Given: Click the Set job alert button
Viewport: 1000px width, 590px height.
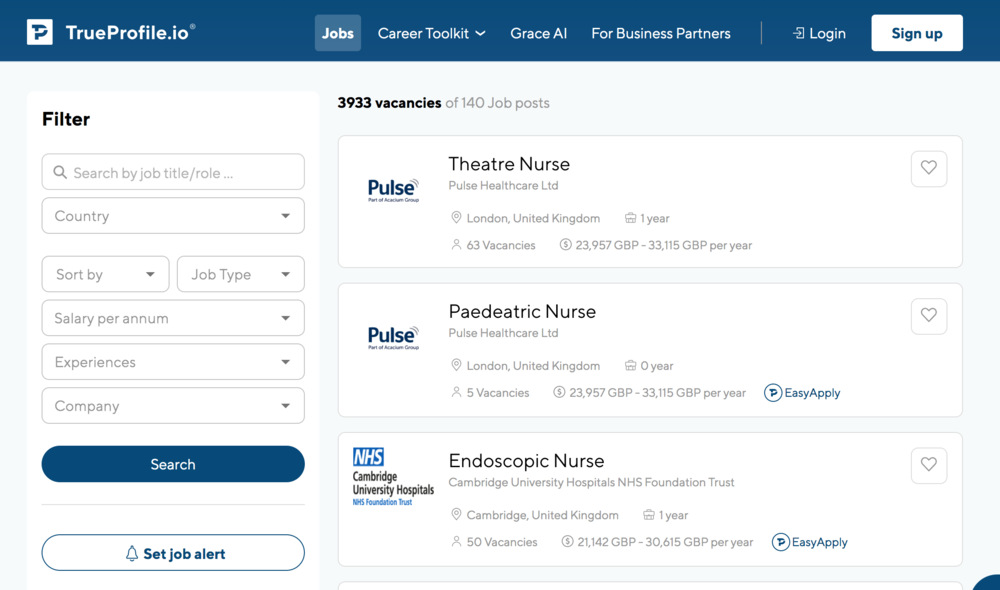Looking at the screenshot, I should (x=173, y=553).
